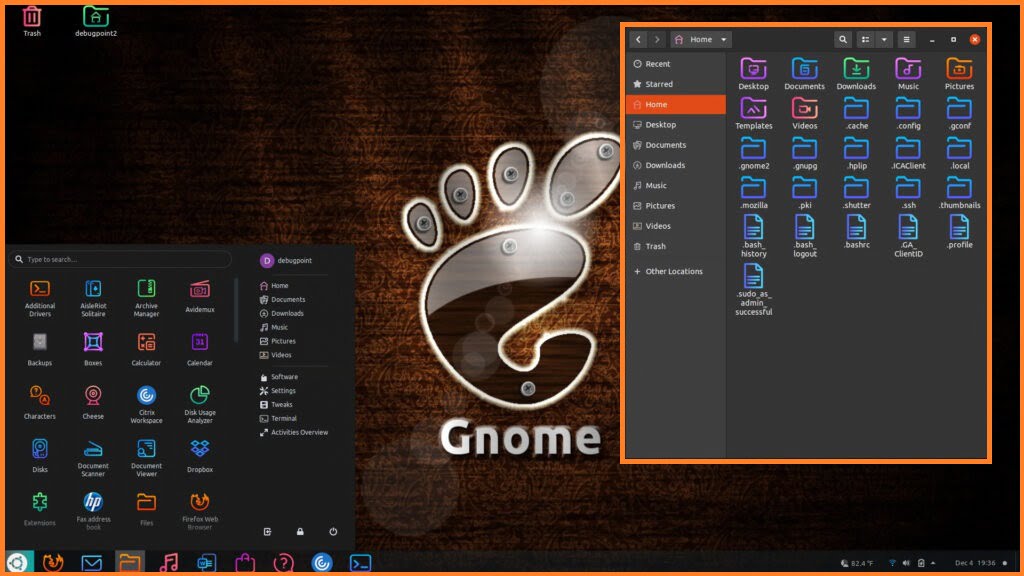Click the volume icon in system tray

[x=906, y=563]
